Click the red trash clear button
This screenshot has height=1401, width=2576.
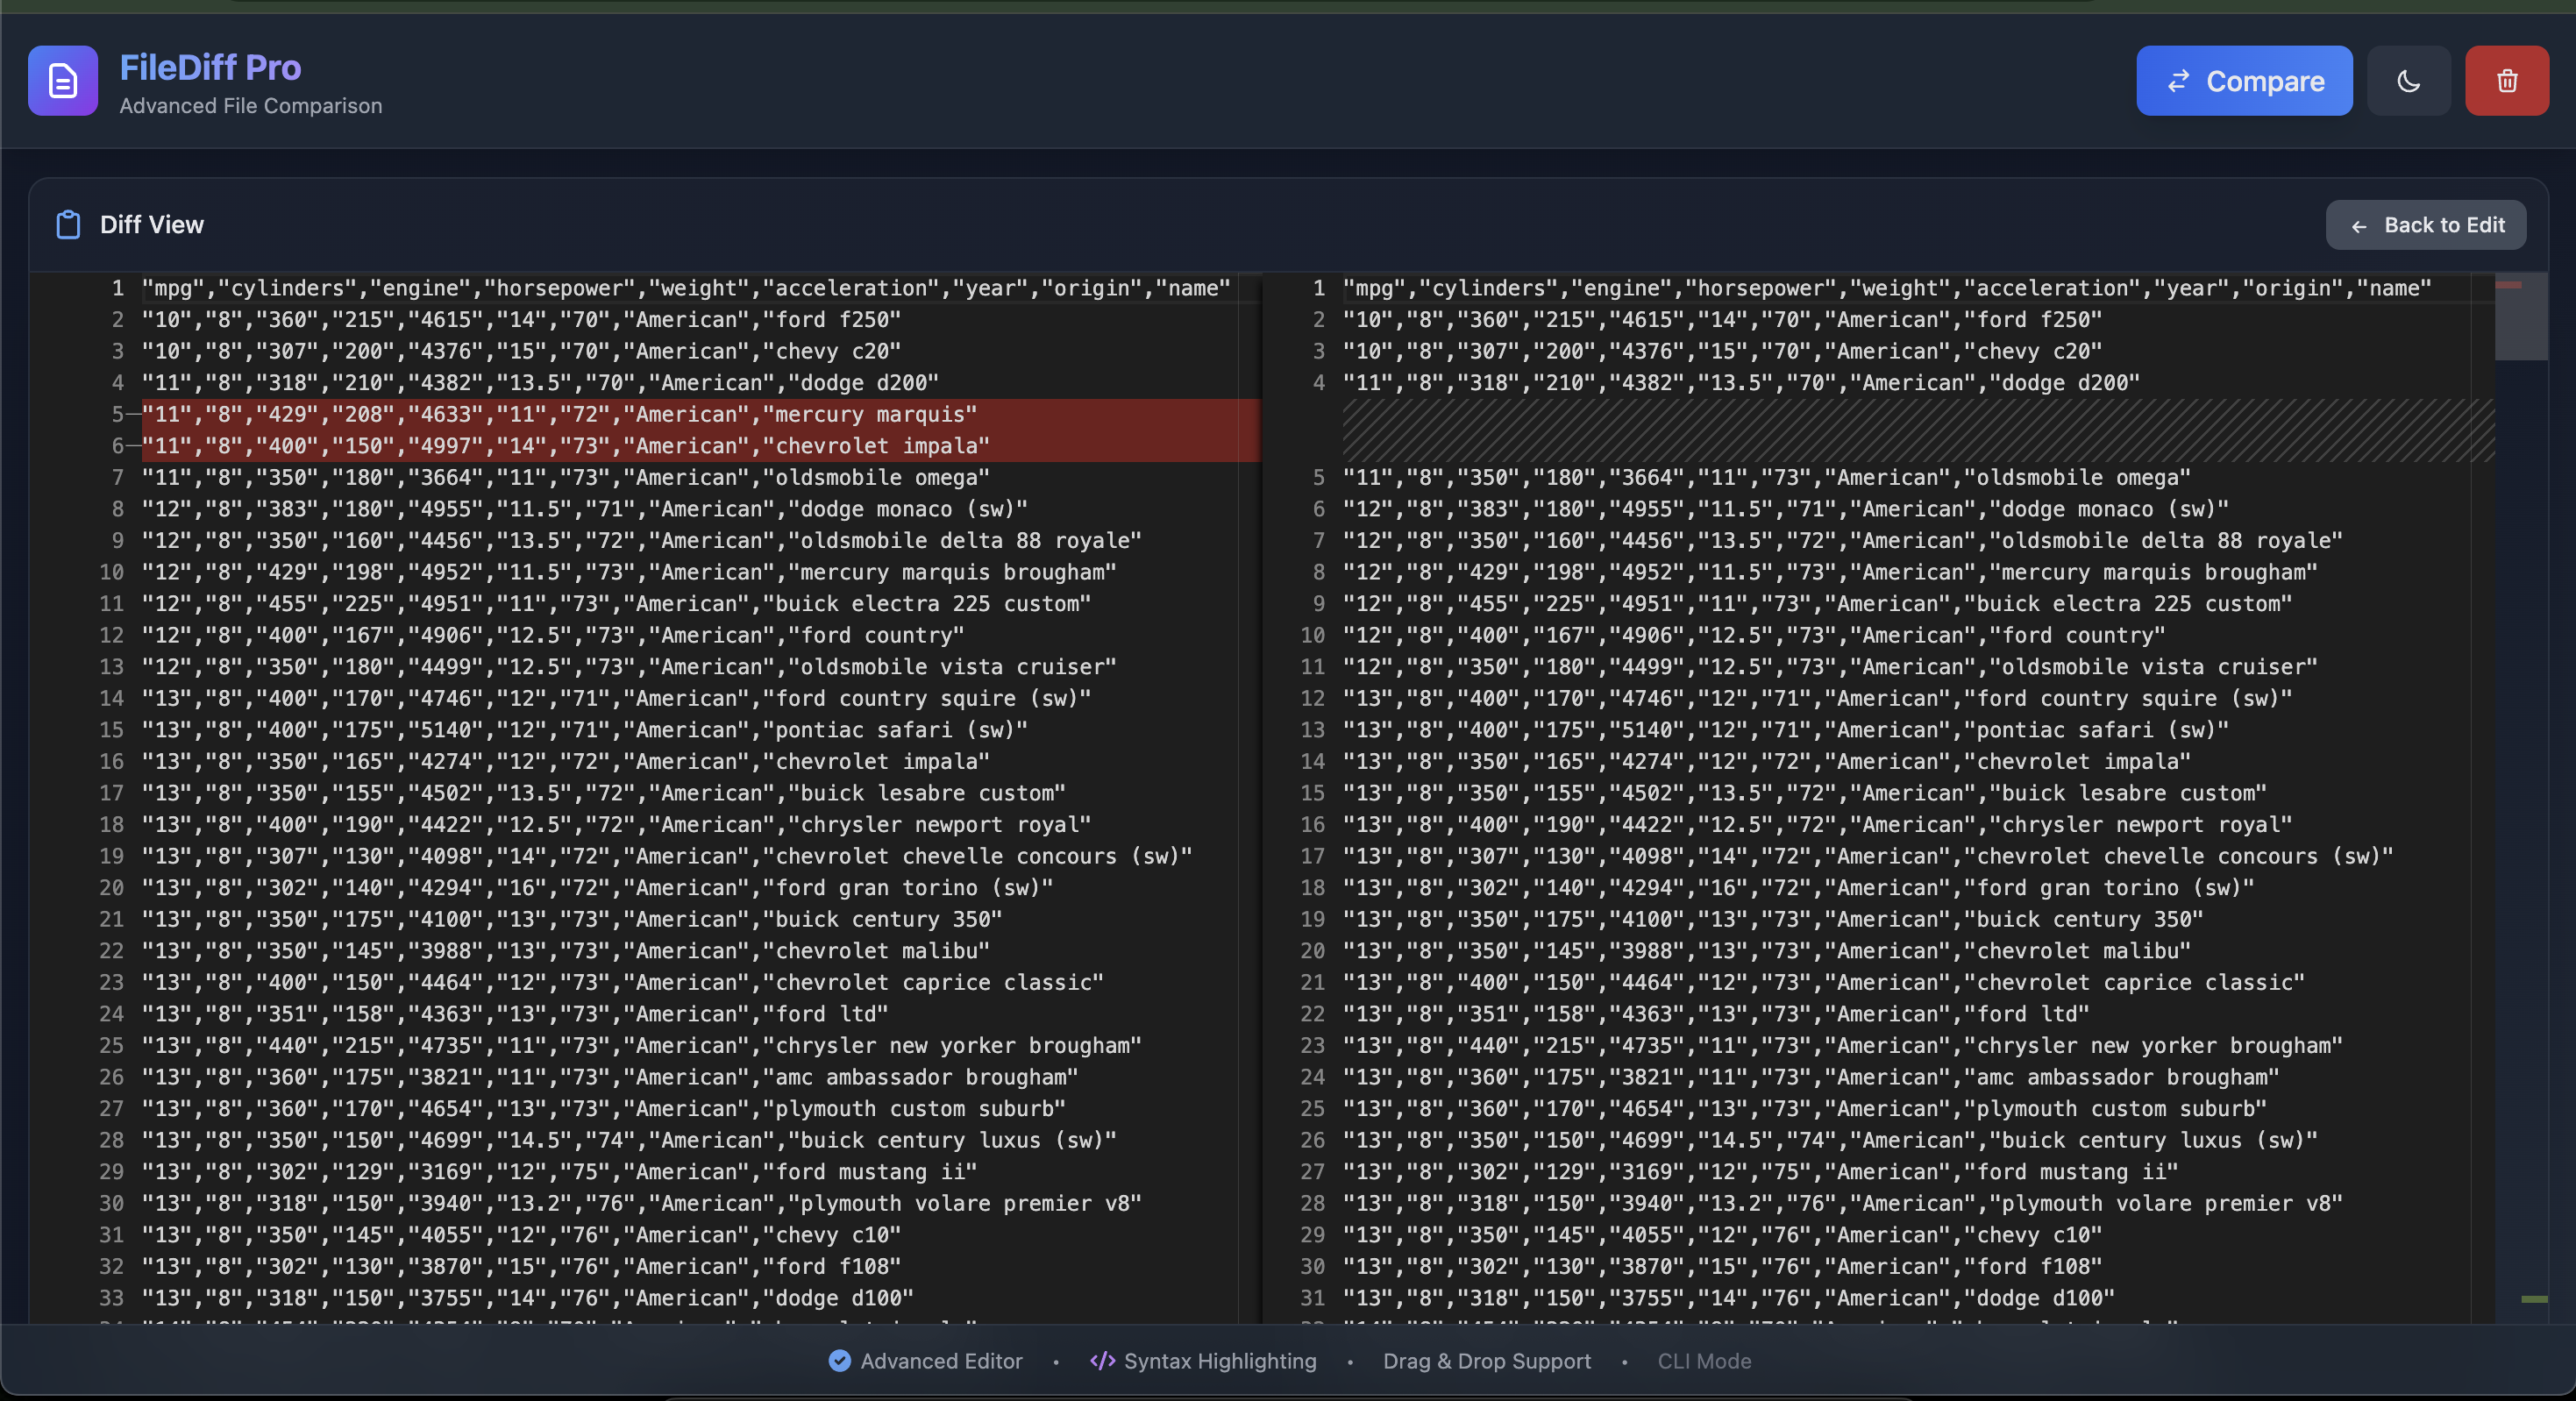pyautogui.click(x=2506, y=81)
